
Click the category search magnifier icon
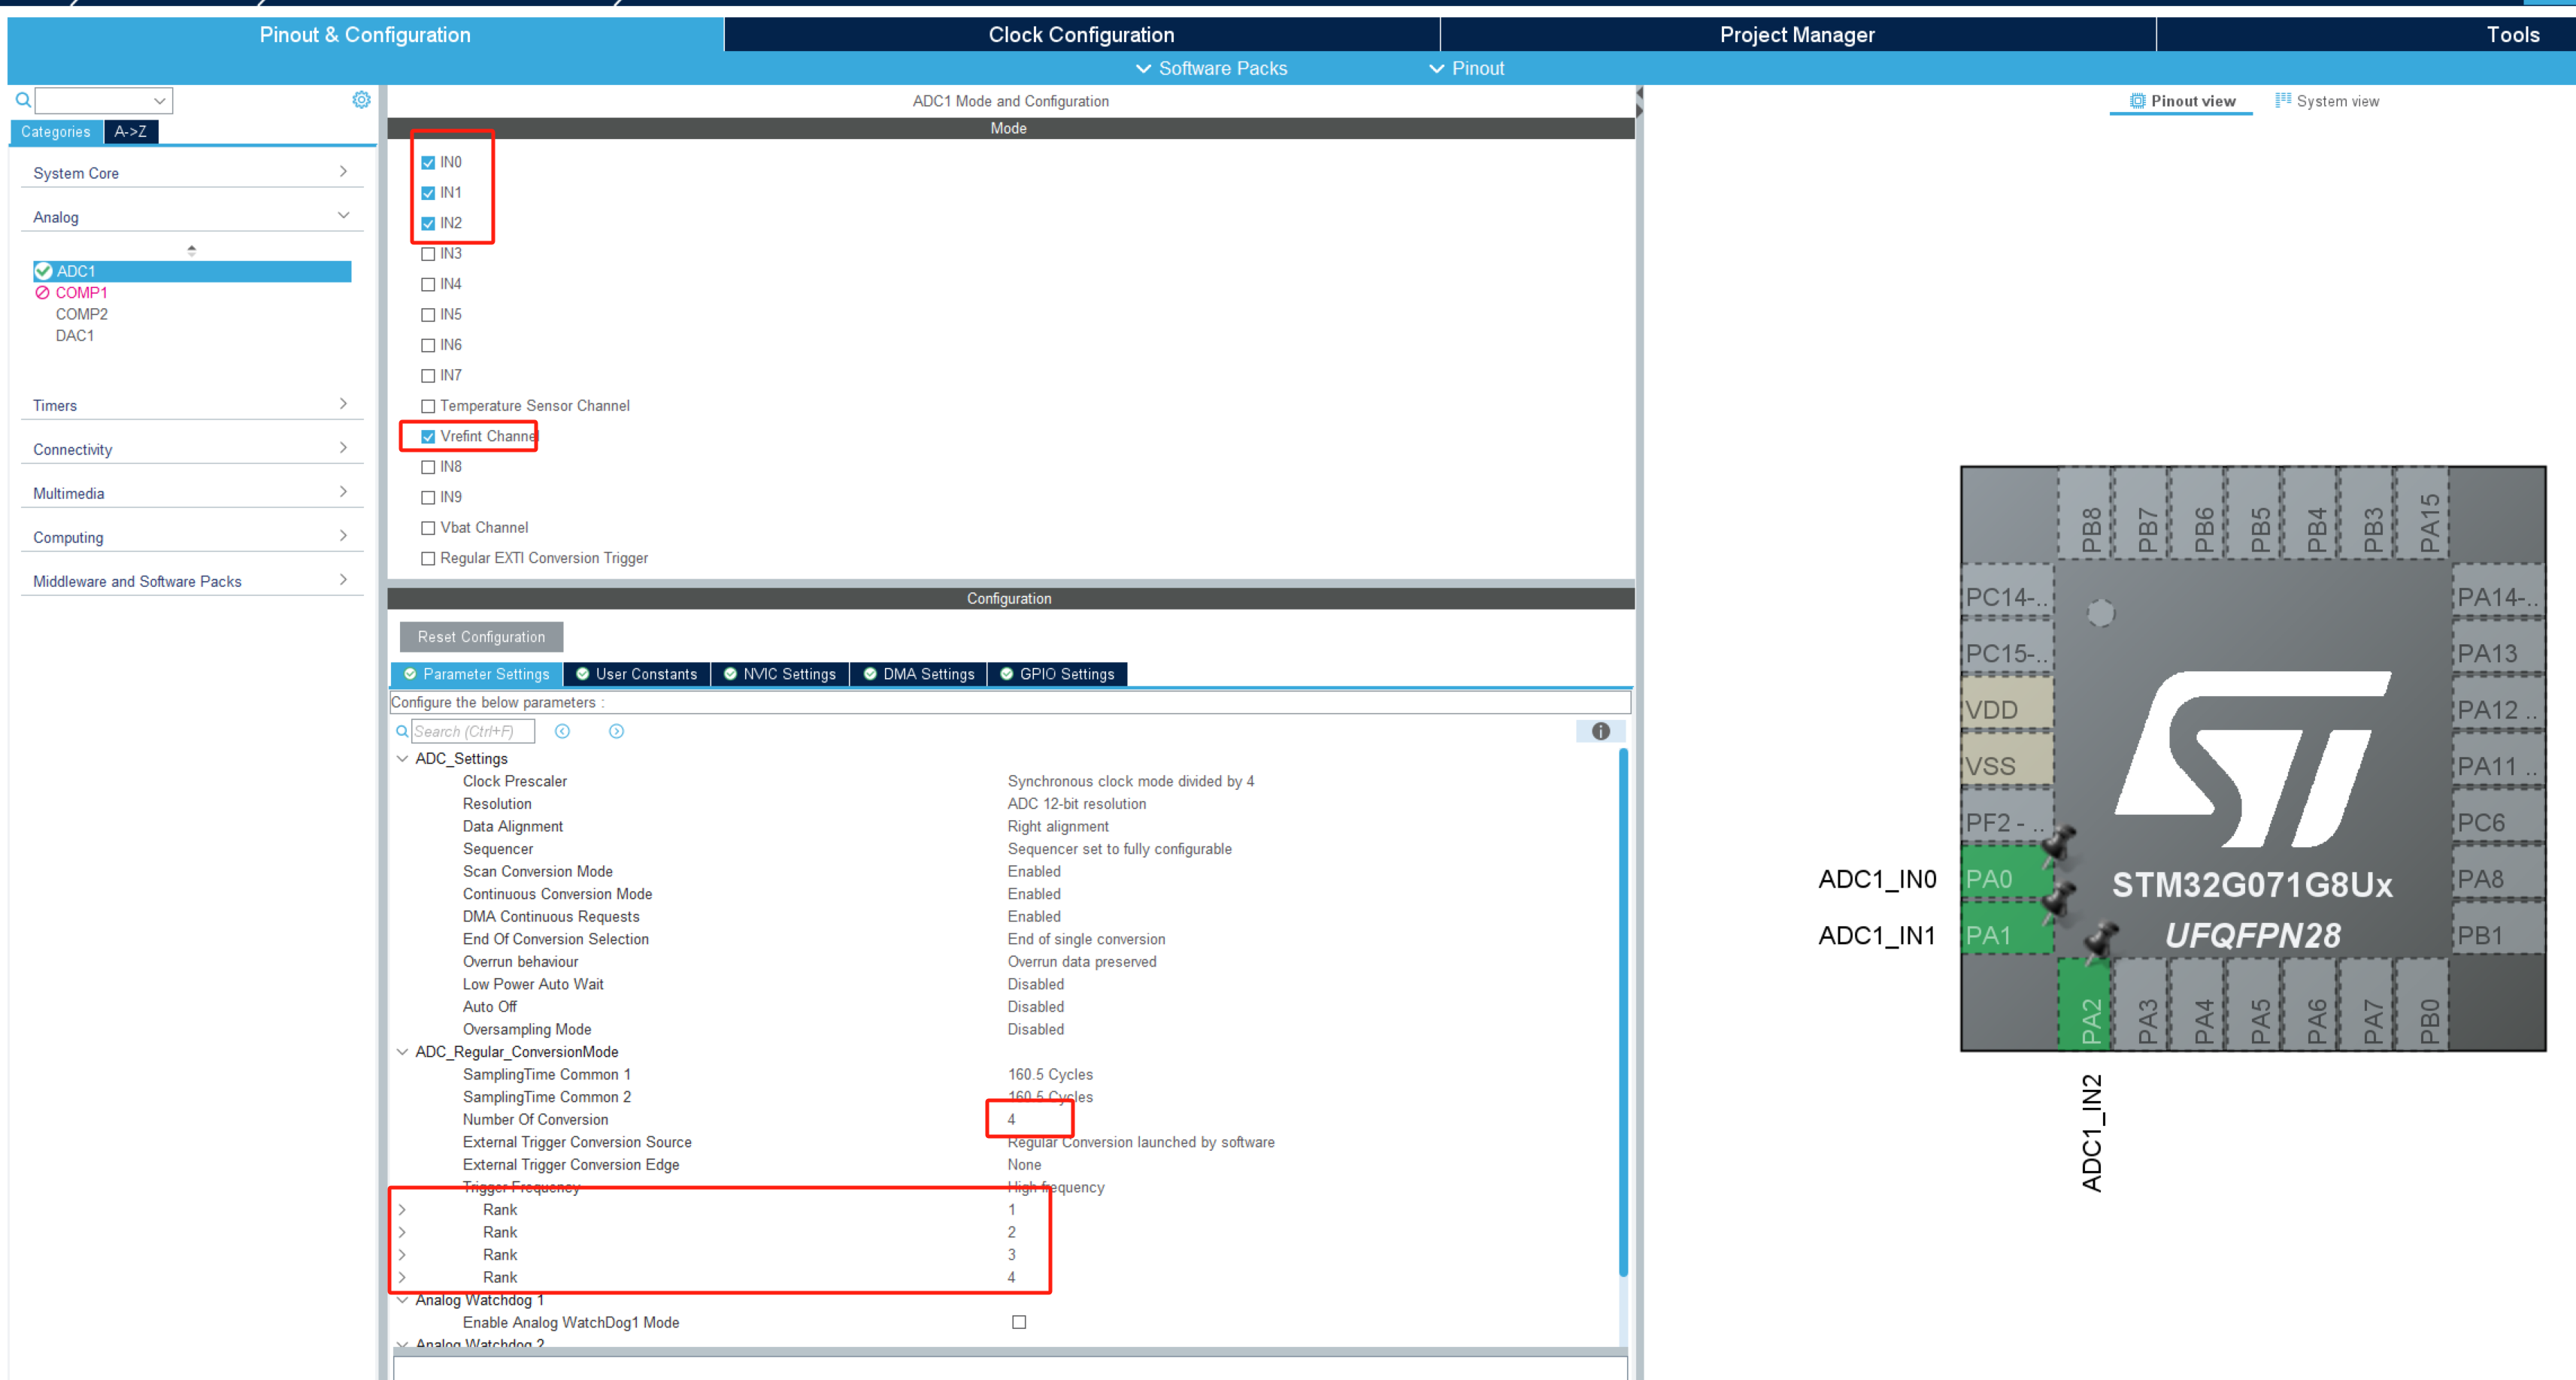pyautogui.click(x=23, y=100)
